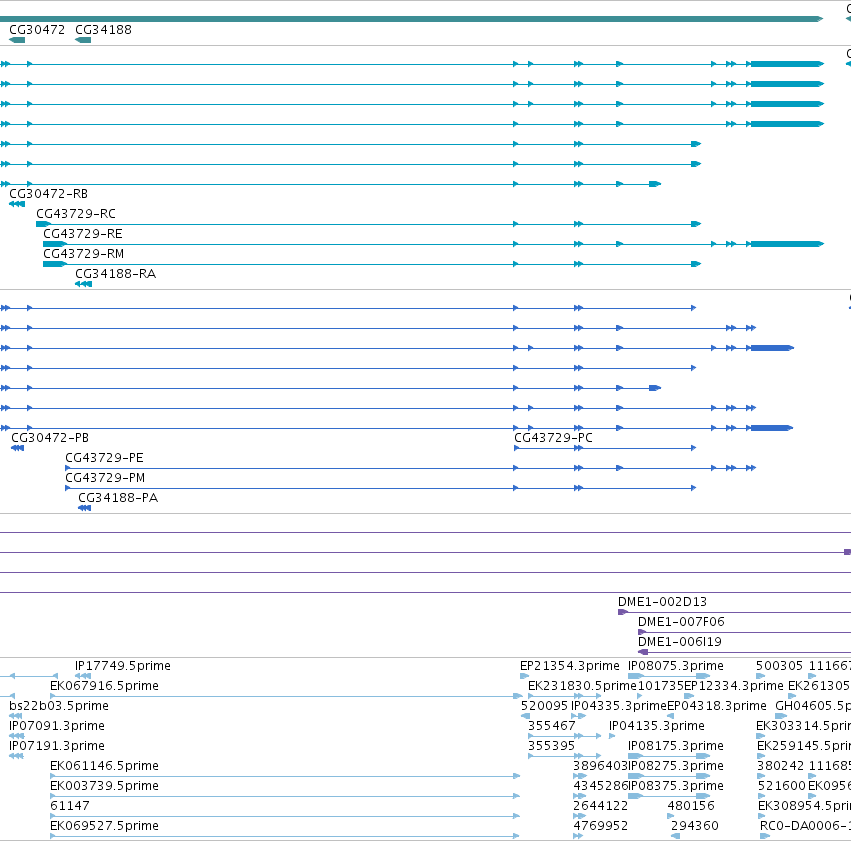Image resolution: width=851 pixels, height=841 pixels.
Task: Select the CG43729-PC protein label
Action: pos(553,438)
